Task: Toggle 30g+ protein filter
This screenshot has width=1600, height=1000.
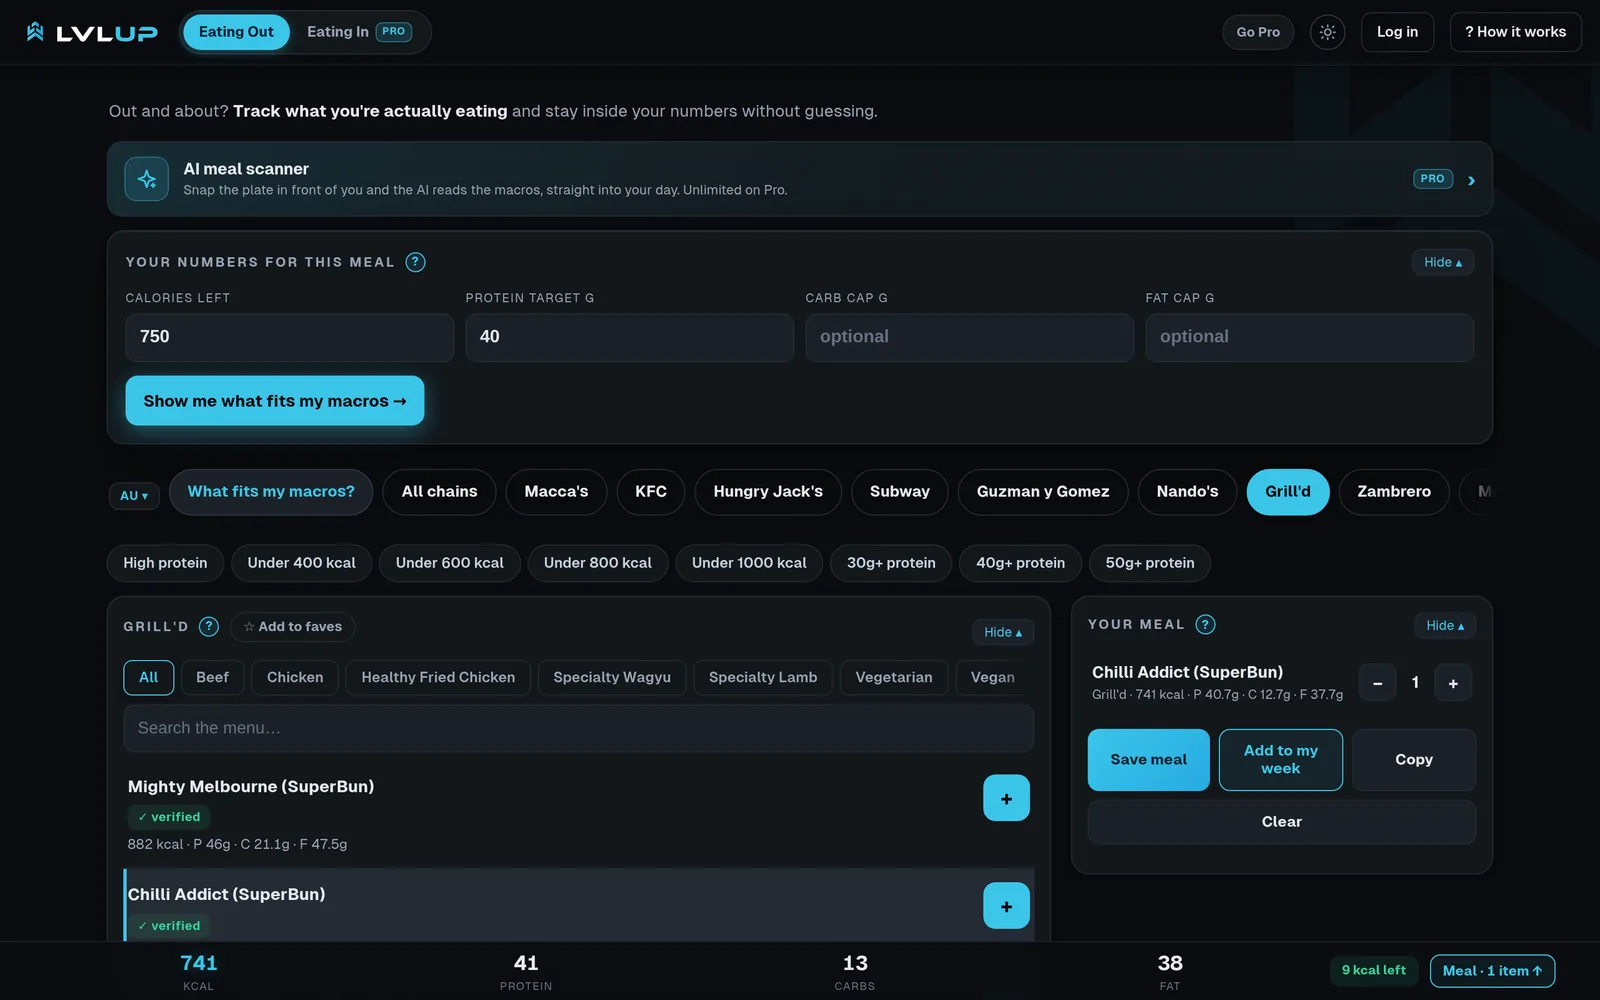Action: coord(891,563)
